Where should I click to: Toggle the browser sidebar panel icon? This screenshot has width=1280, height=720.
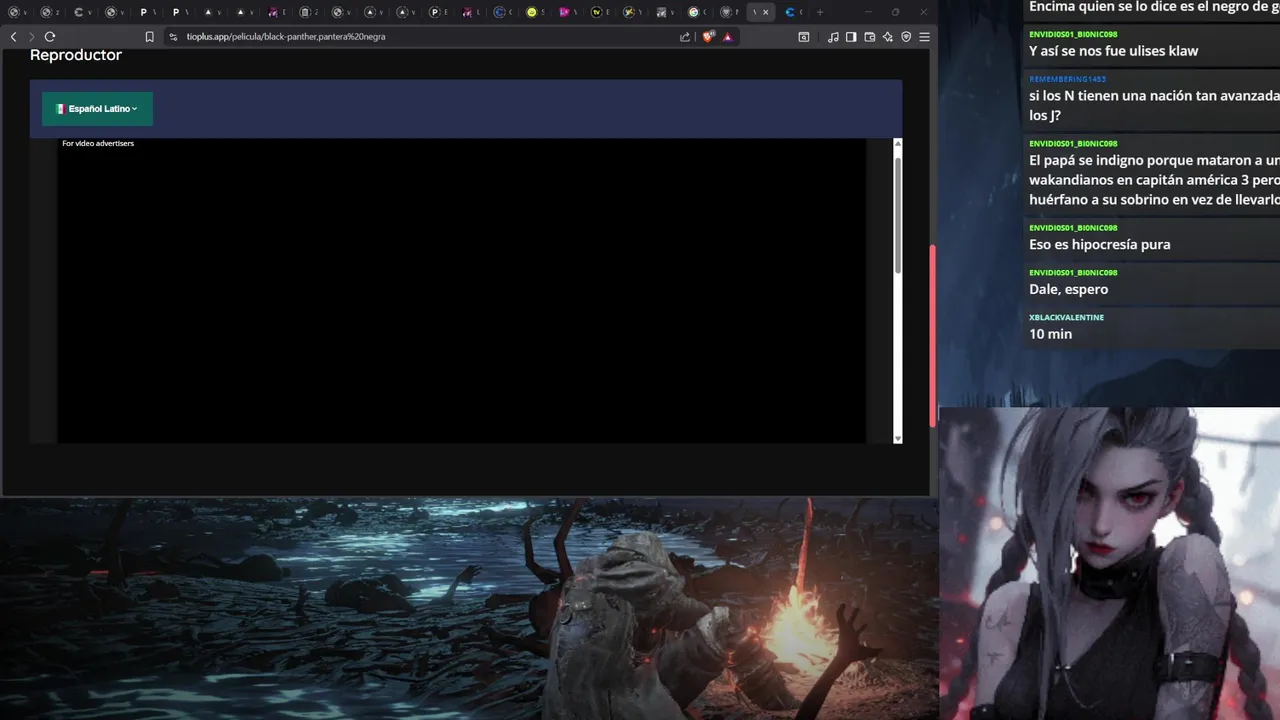[x=851, y=37]
